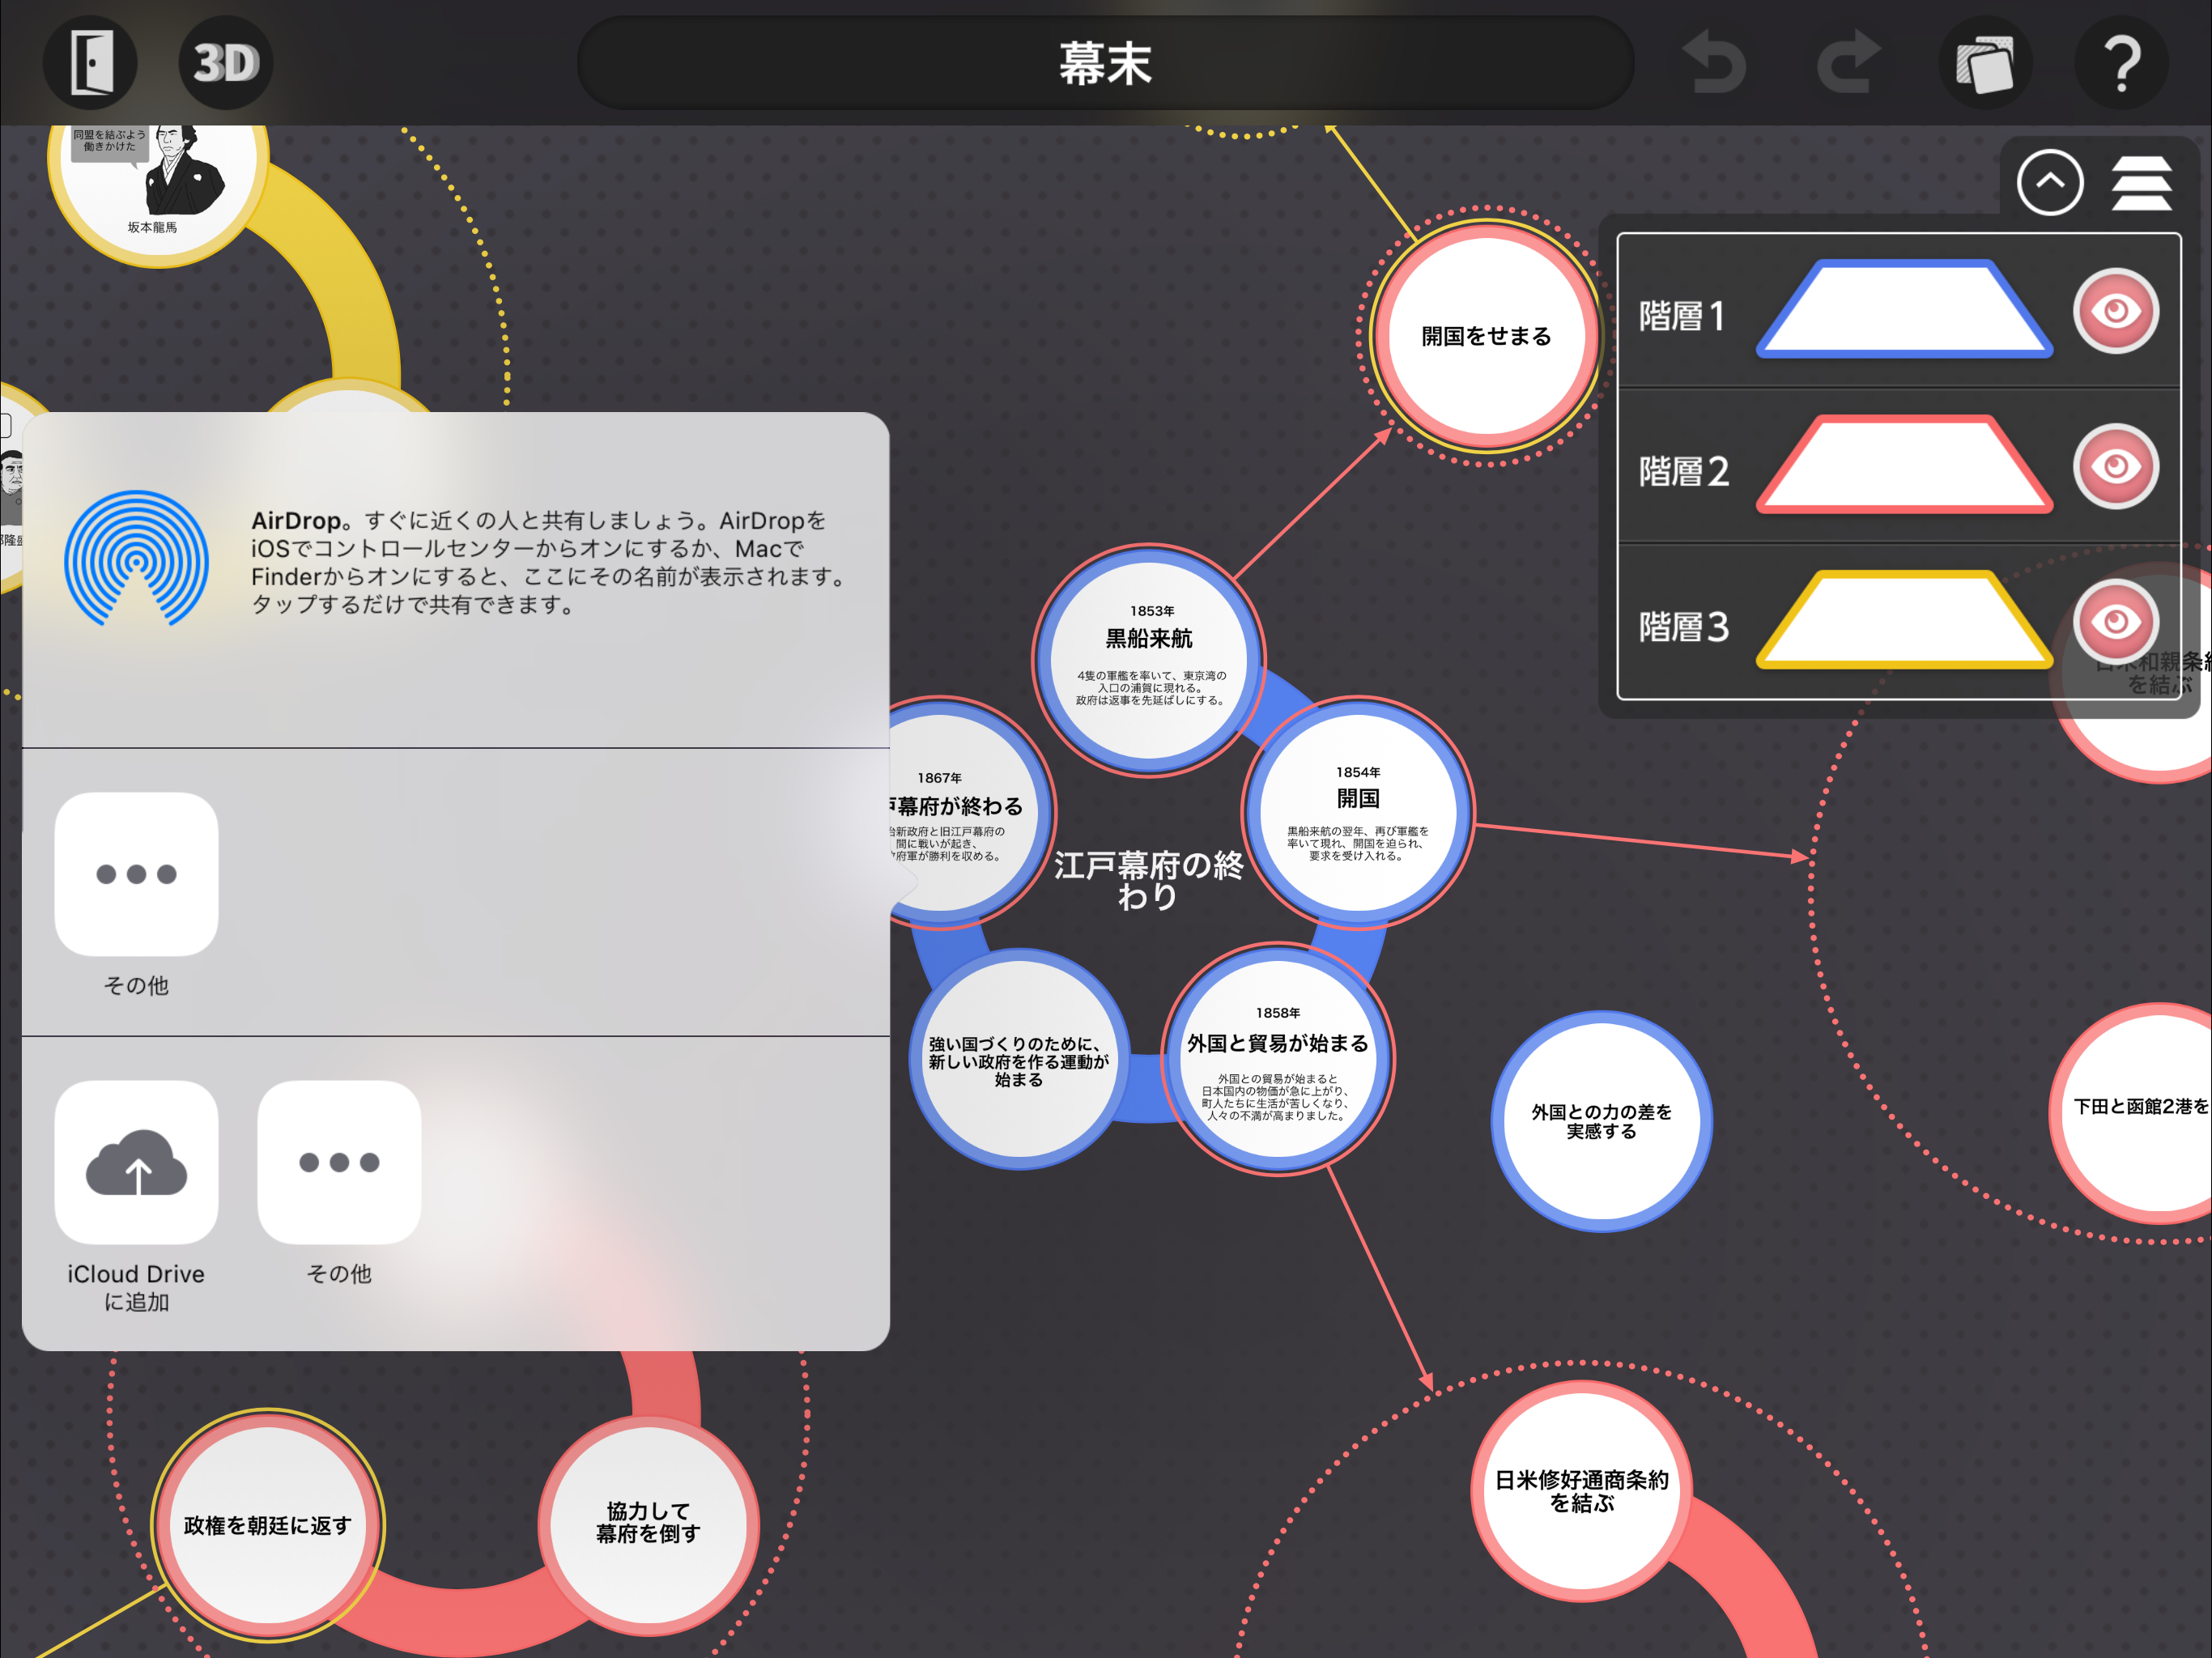Toggle visibility of 階層2 layer
Image resolution: width=2212 pixels, height=1658 pixels.
tap(2116, 466)
